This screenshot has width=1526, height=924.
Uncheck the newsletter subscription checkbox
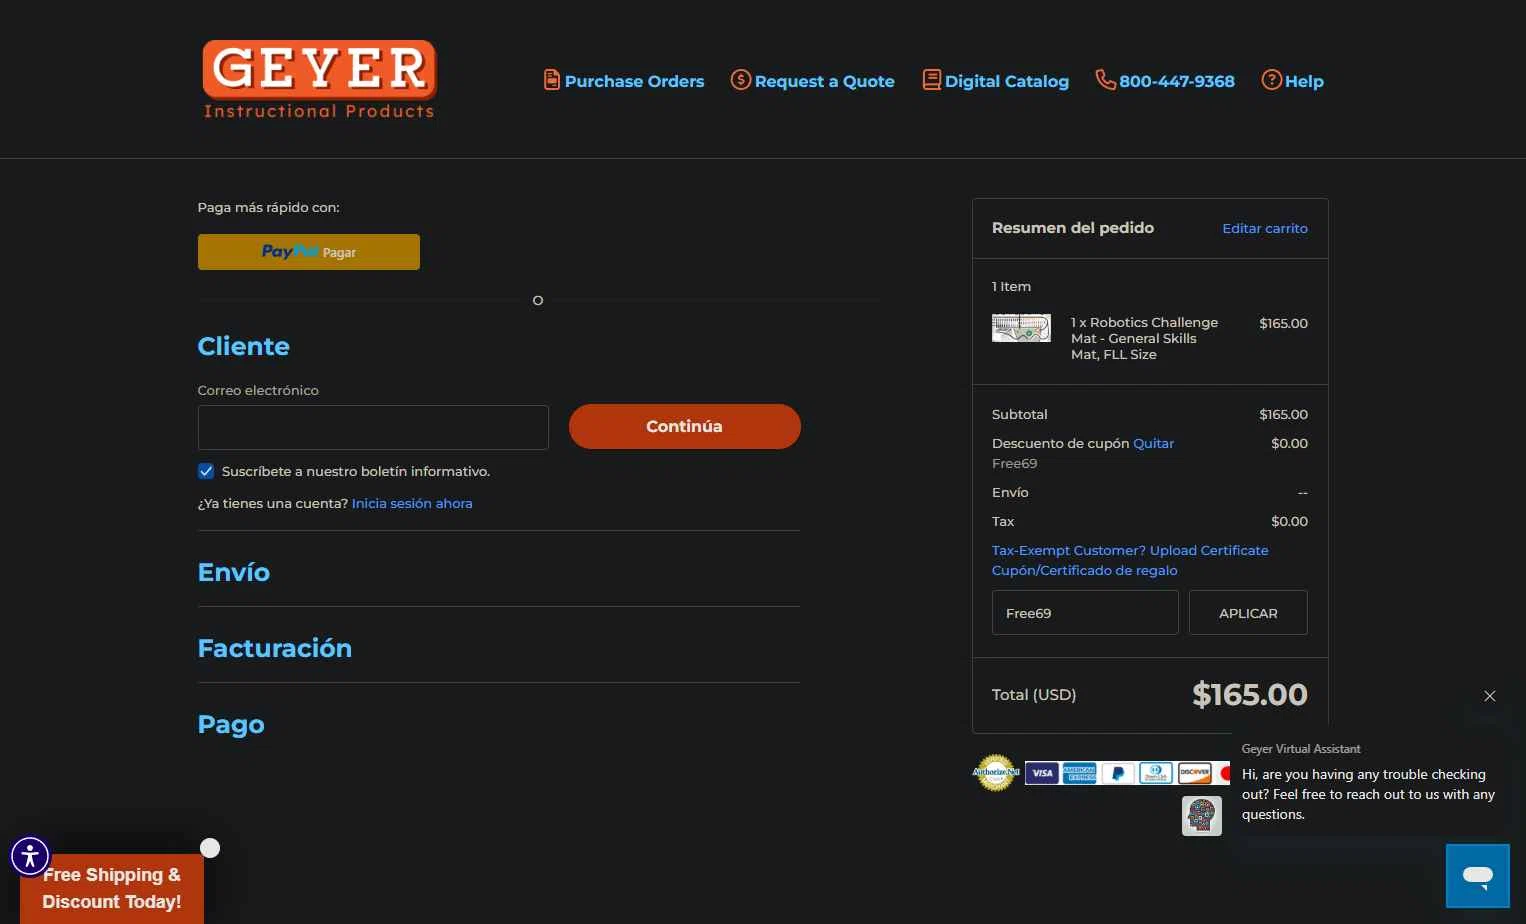pyautogui.click(x=206, y=471)
